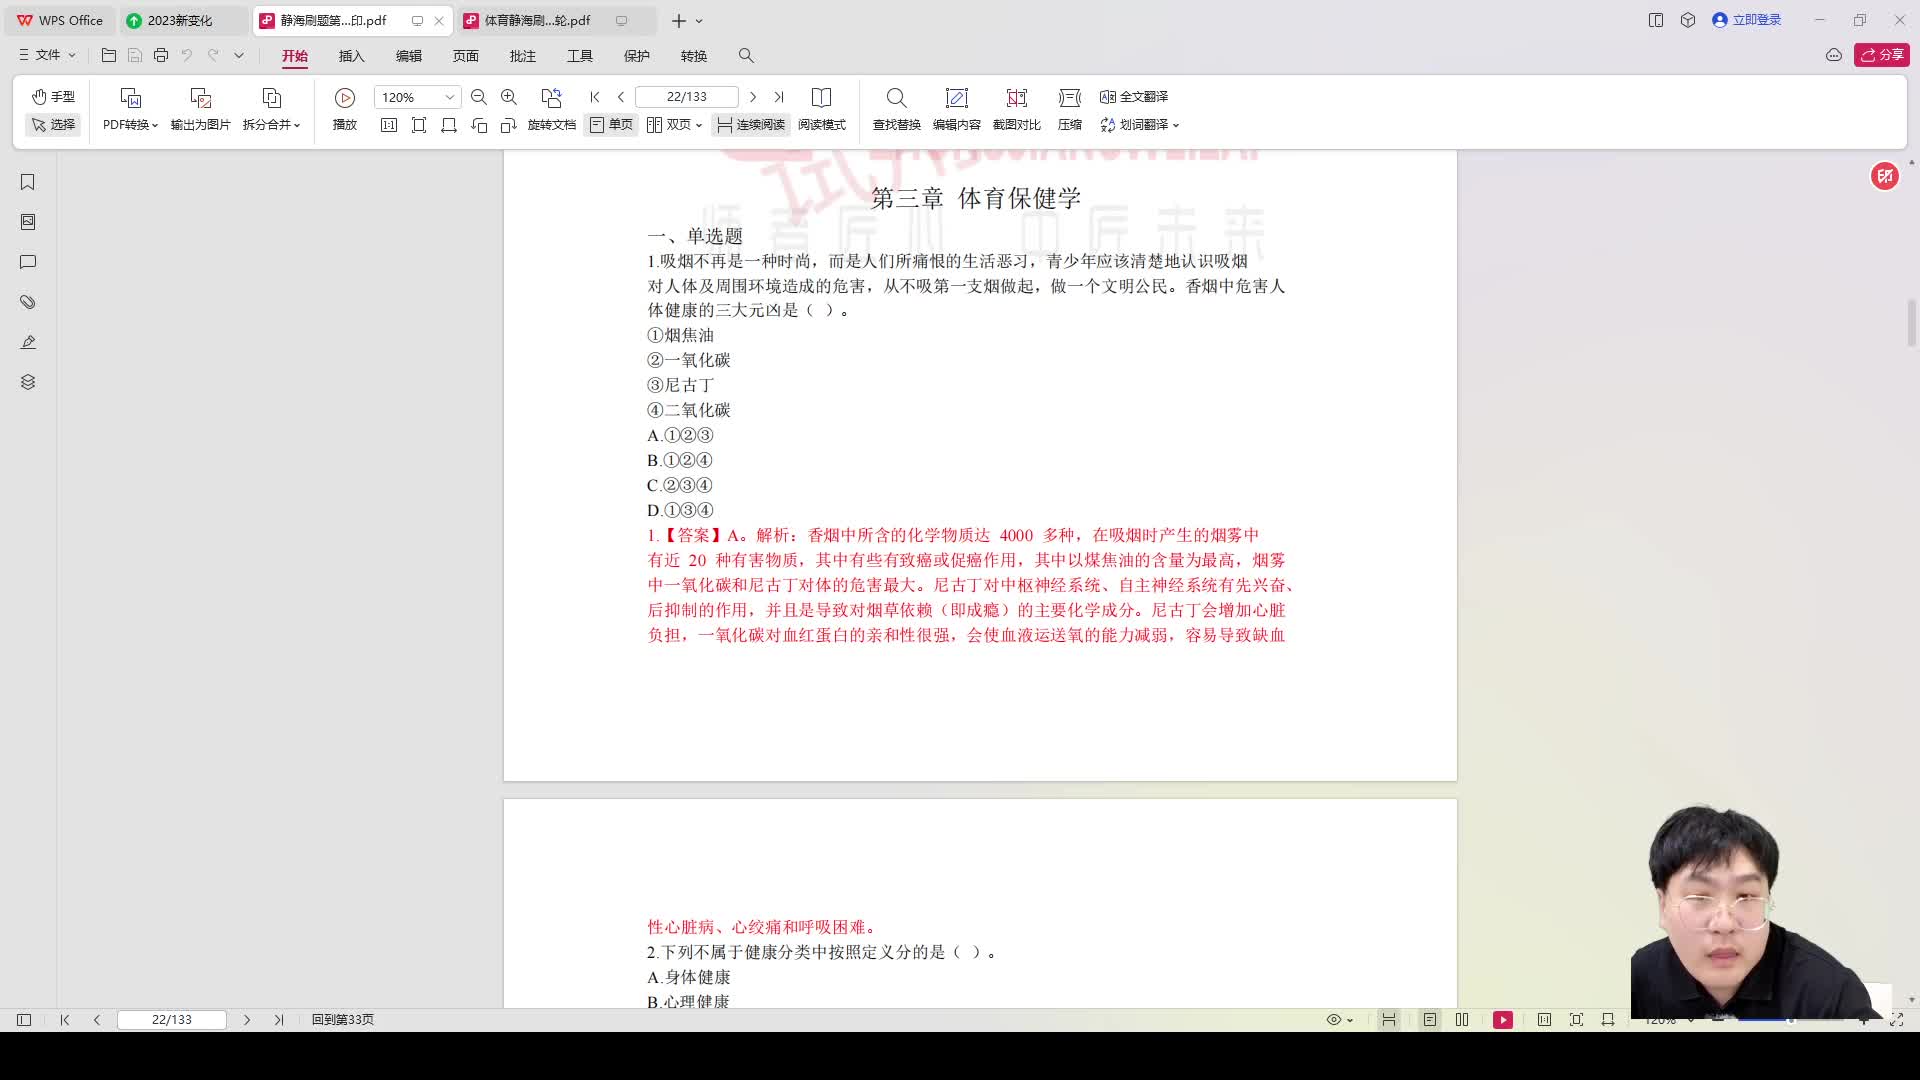1920x1080 pixels.
Task: Open 截图对比 screenshot compare tool
Action: [x=1016, y=108]
